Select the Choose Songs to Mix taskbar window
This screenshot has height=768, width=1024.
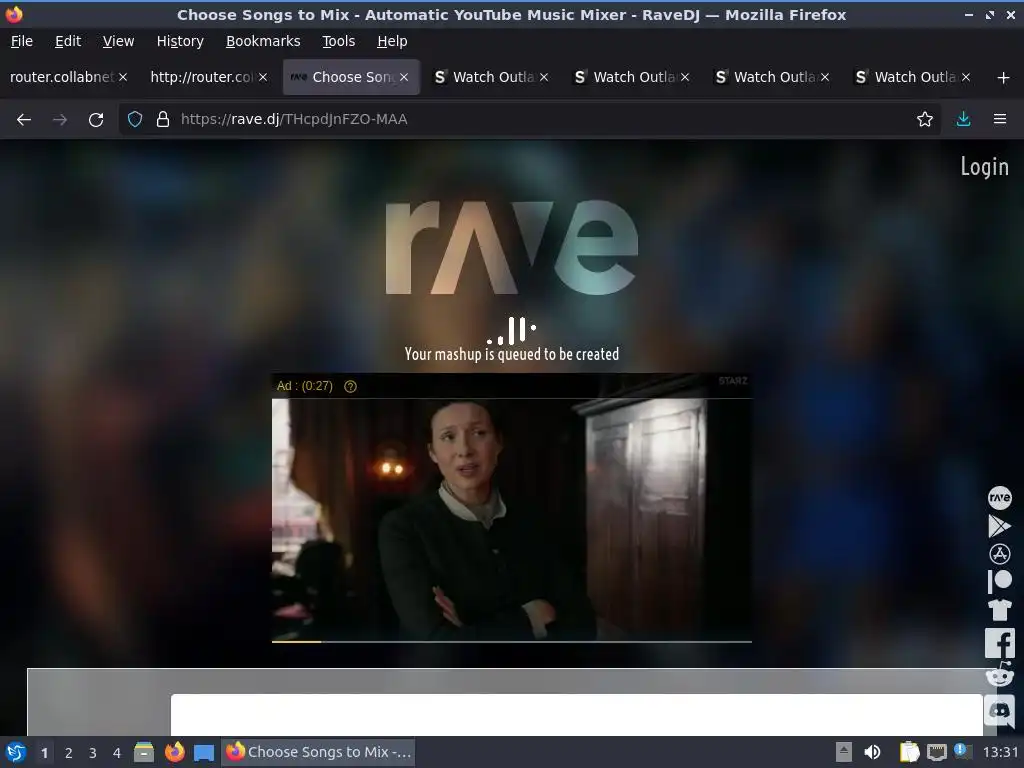tap(319, 752)
